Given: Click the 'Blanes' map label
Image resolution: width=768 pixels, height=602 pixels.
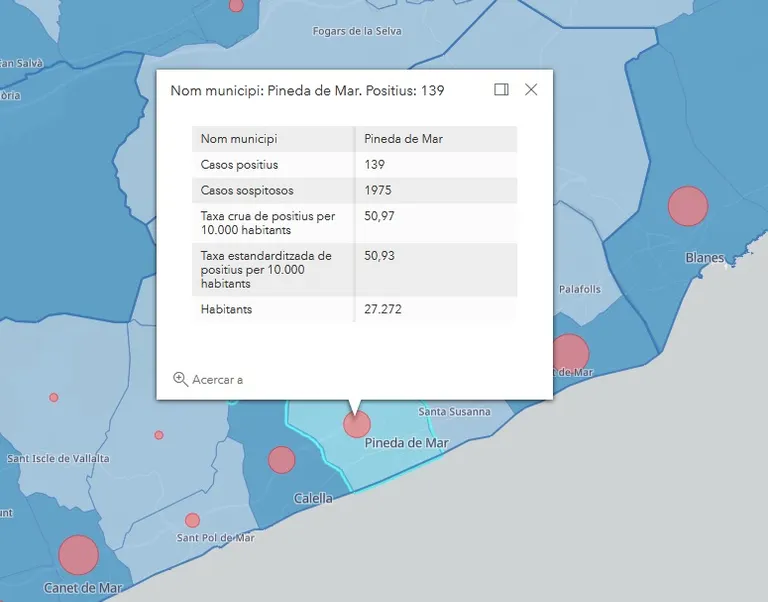Looking at the screenshot, I should (705, 258).
